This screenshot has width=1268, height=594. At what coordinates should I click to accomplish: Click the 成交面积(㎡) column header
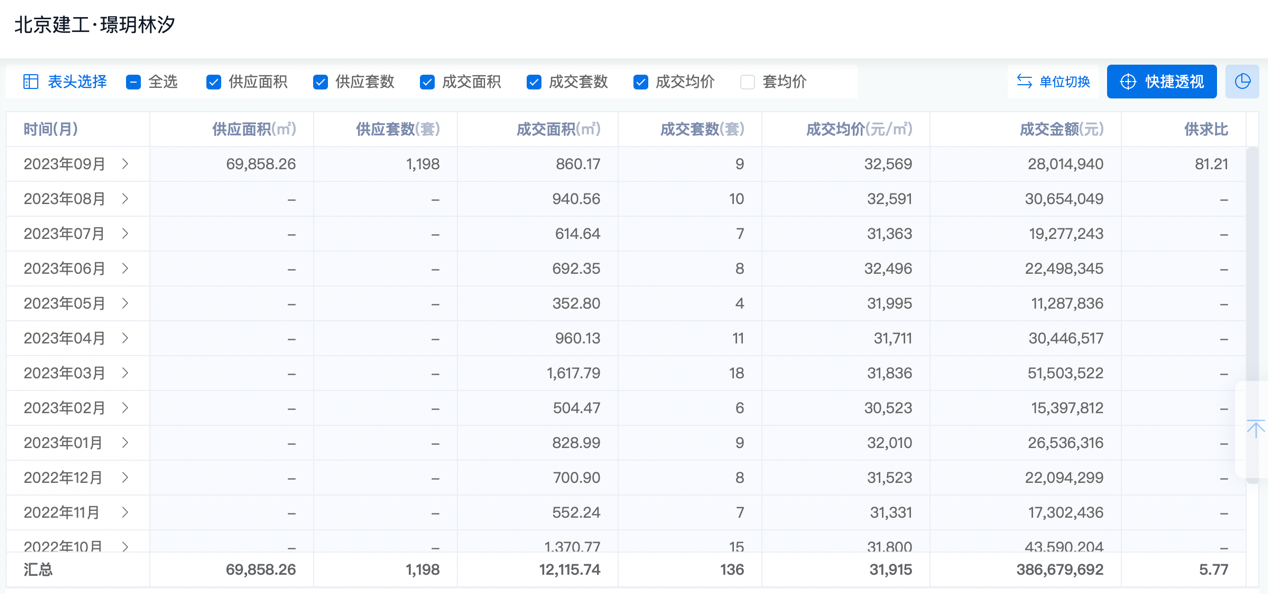coord(538,129)
